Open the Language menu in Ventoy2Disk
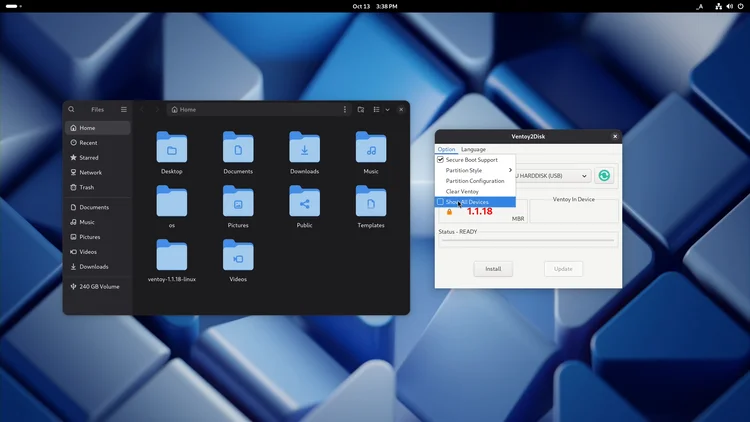 coord(473,149)
